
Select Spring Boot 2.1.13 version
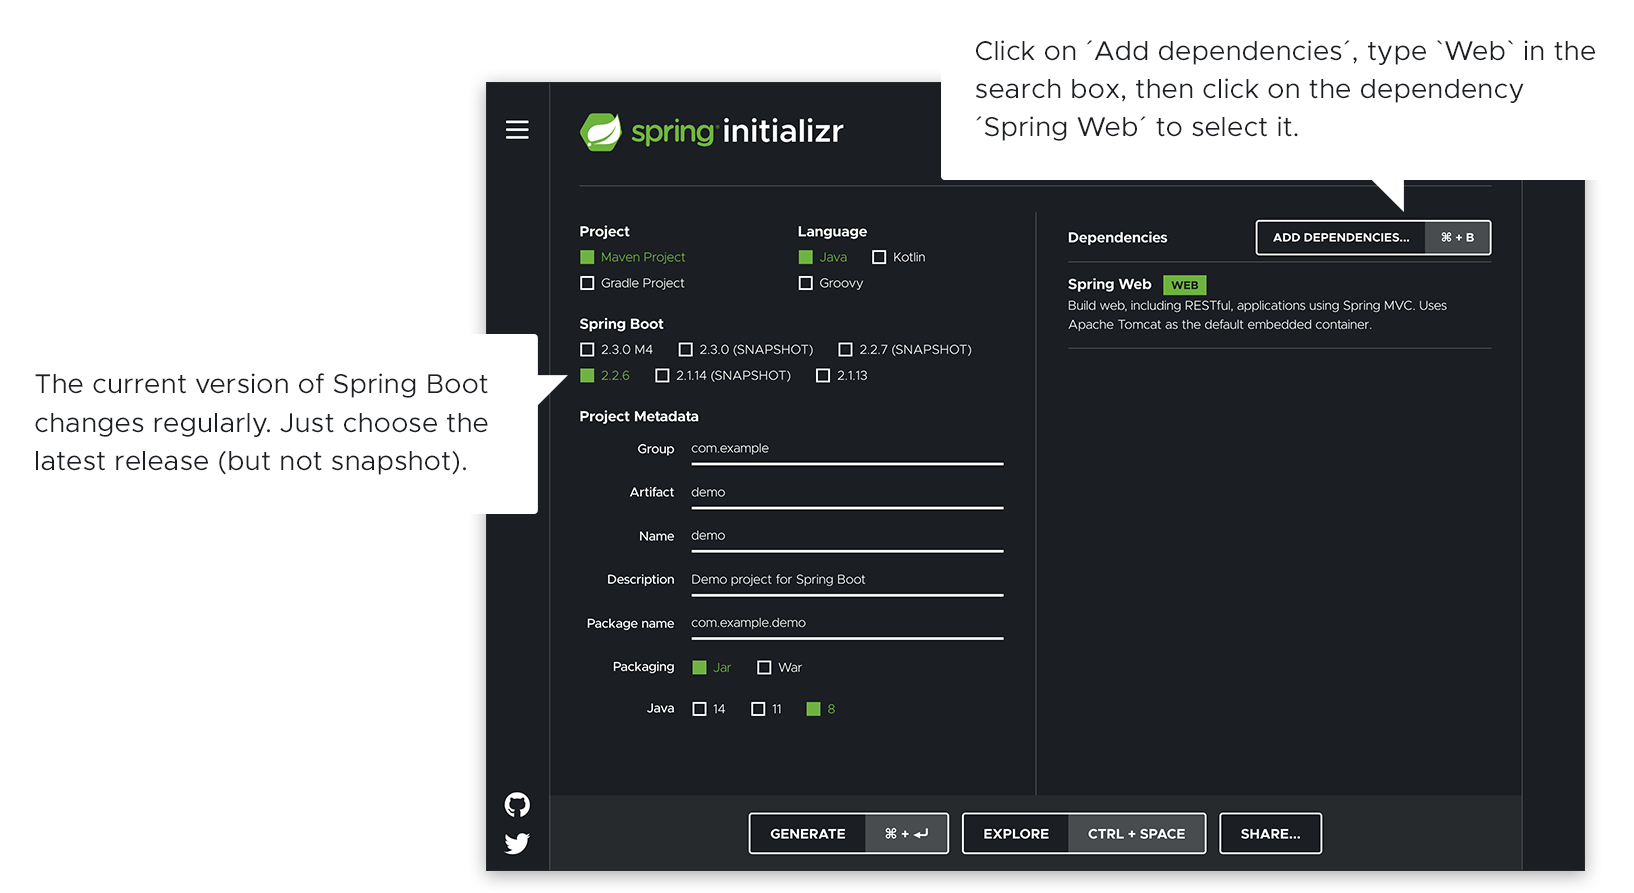point(823,376)
